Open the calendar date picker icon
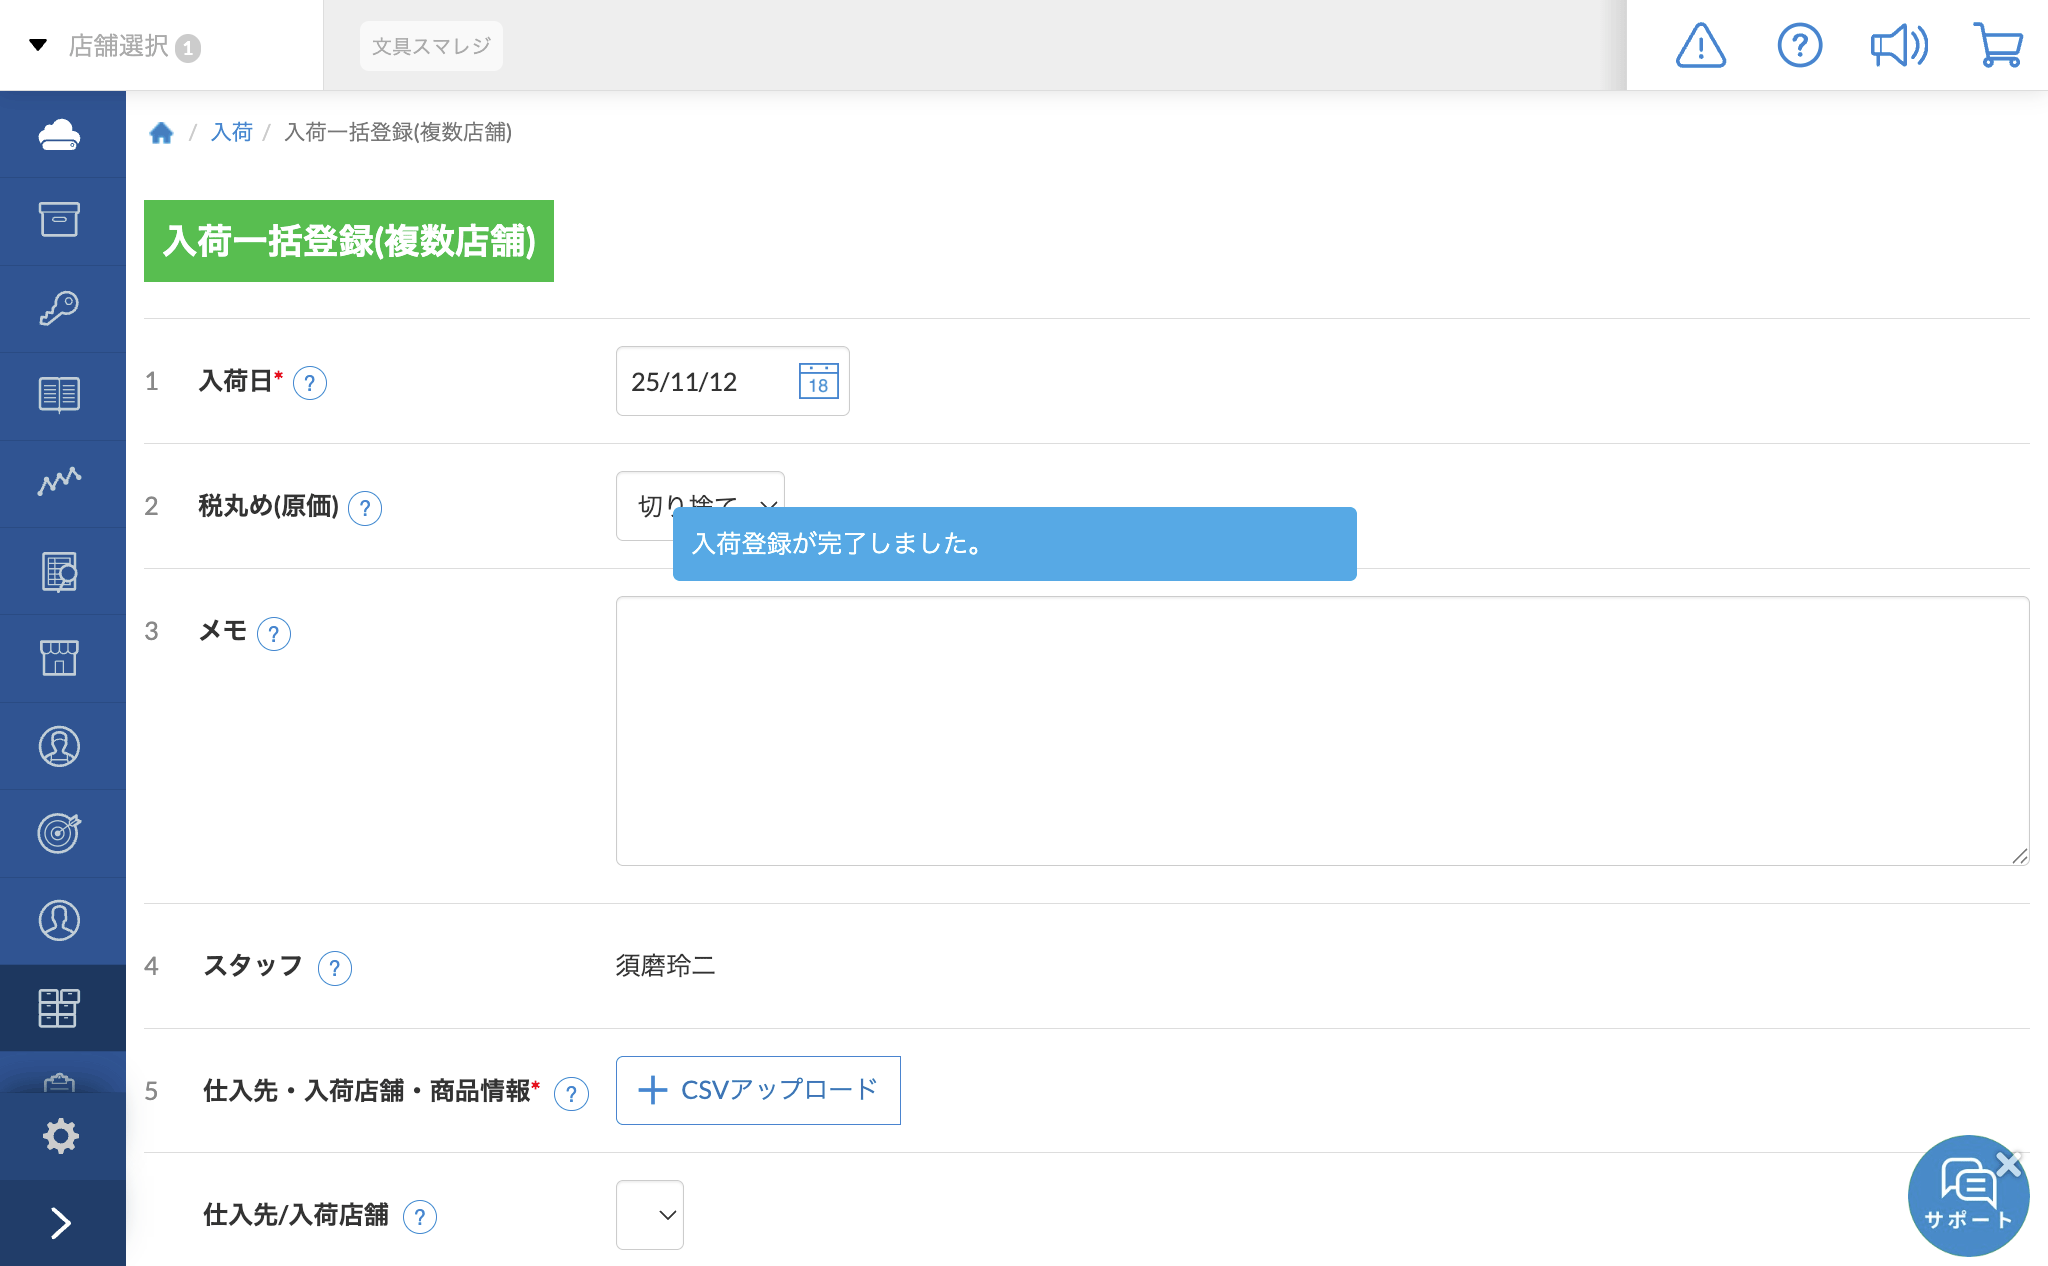 tap(818, 381)
